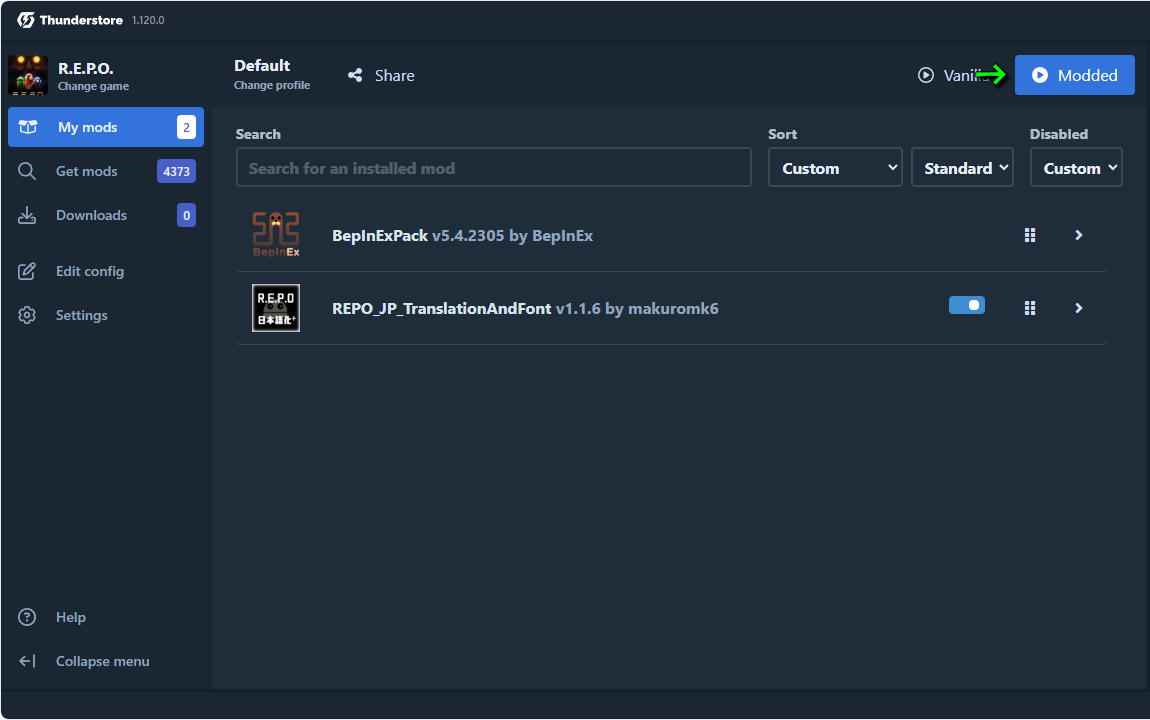Click the Edit config pencil icon
This screenshot has height=720, width=1150.
click(27, 271)
